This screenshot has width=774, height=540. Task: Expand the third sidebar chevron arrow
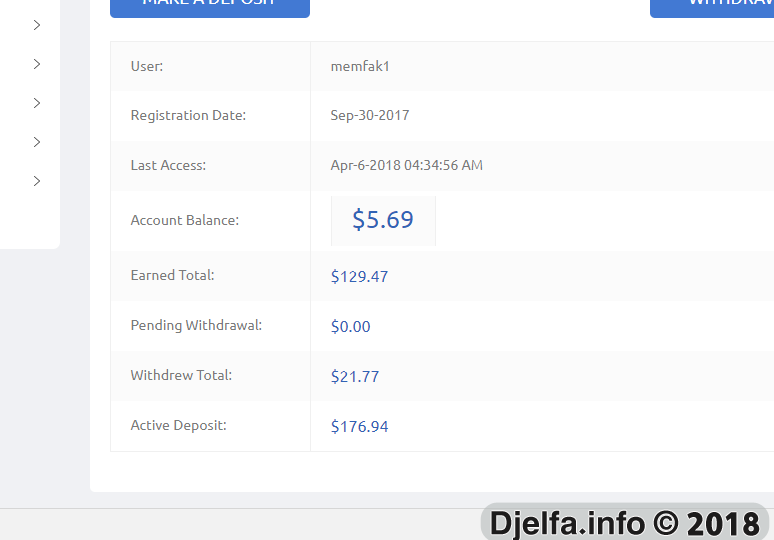pyautogui.click(x=37, y=103)
